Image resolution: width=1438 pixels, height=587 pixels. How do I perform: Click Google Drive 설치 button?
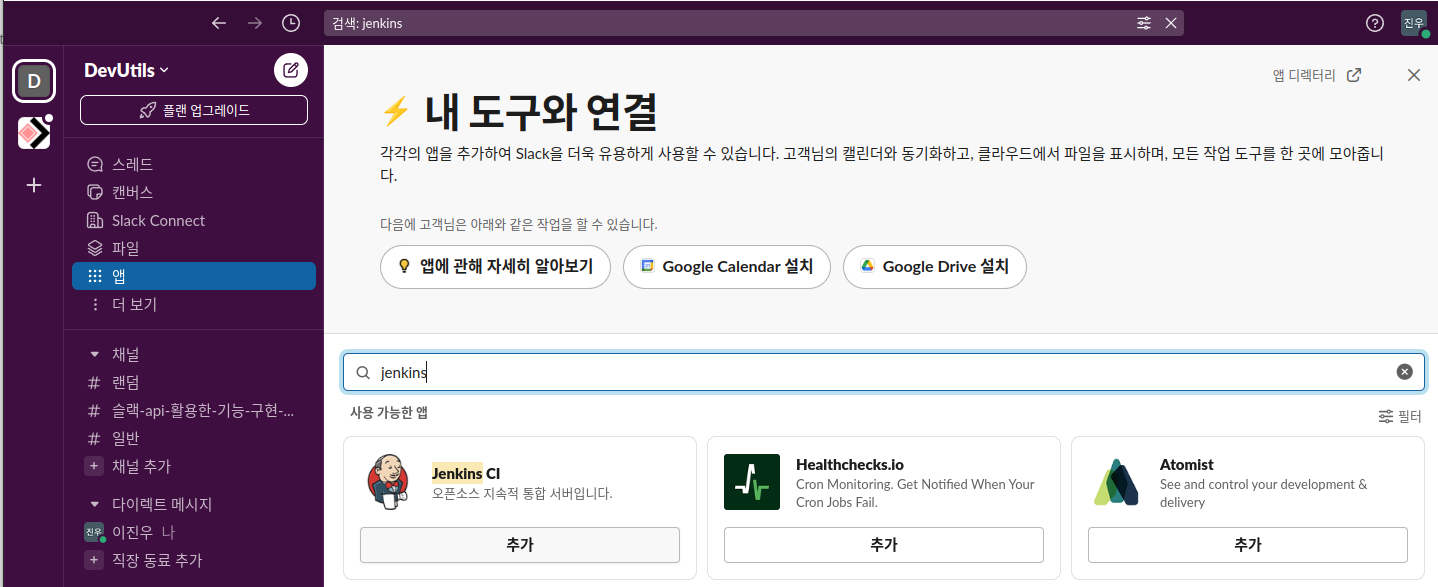(935, 267)
